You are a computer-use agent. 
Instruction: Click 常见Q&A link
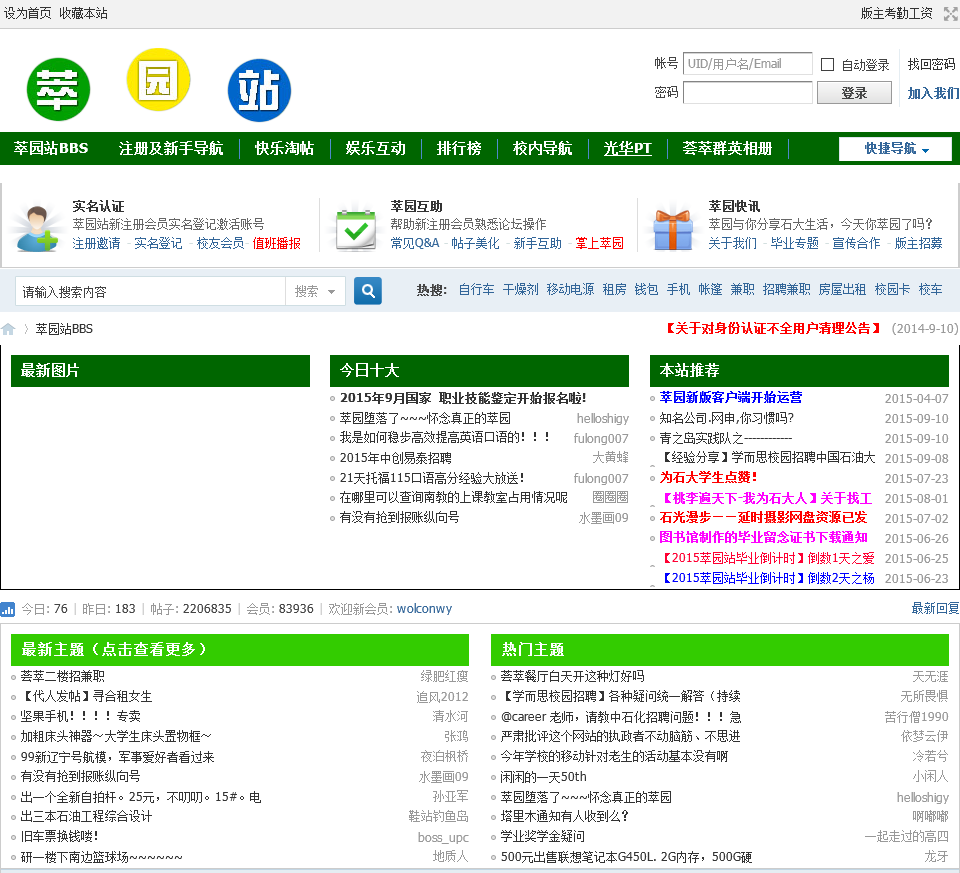click(x=414, y=243)
